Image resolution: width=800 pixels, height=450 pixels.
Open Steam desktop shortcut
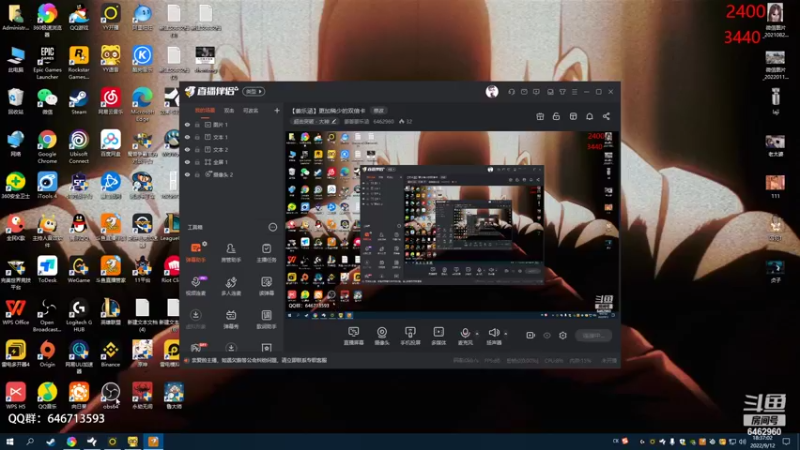click(79, 101)
